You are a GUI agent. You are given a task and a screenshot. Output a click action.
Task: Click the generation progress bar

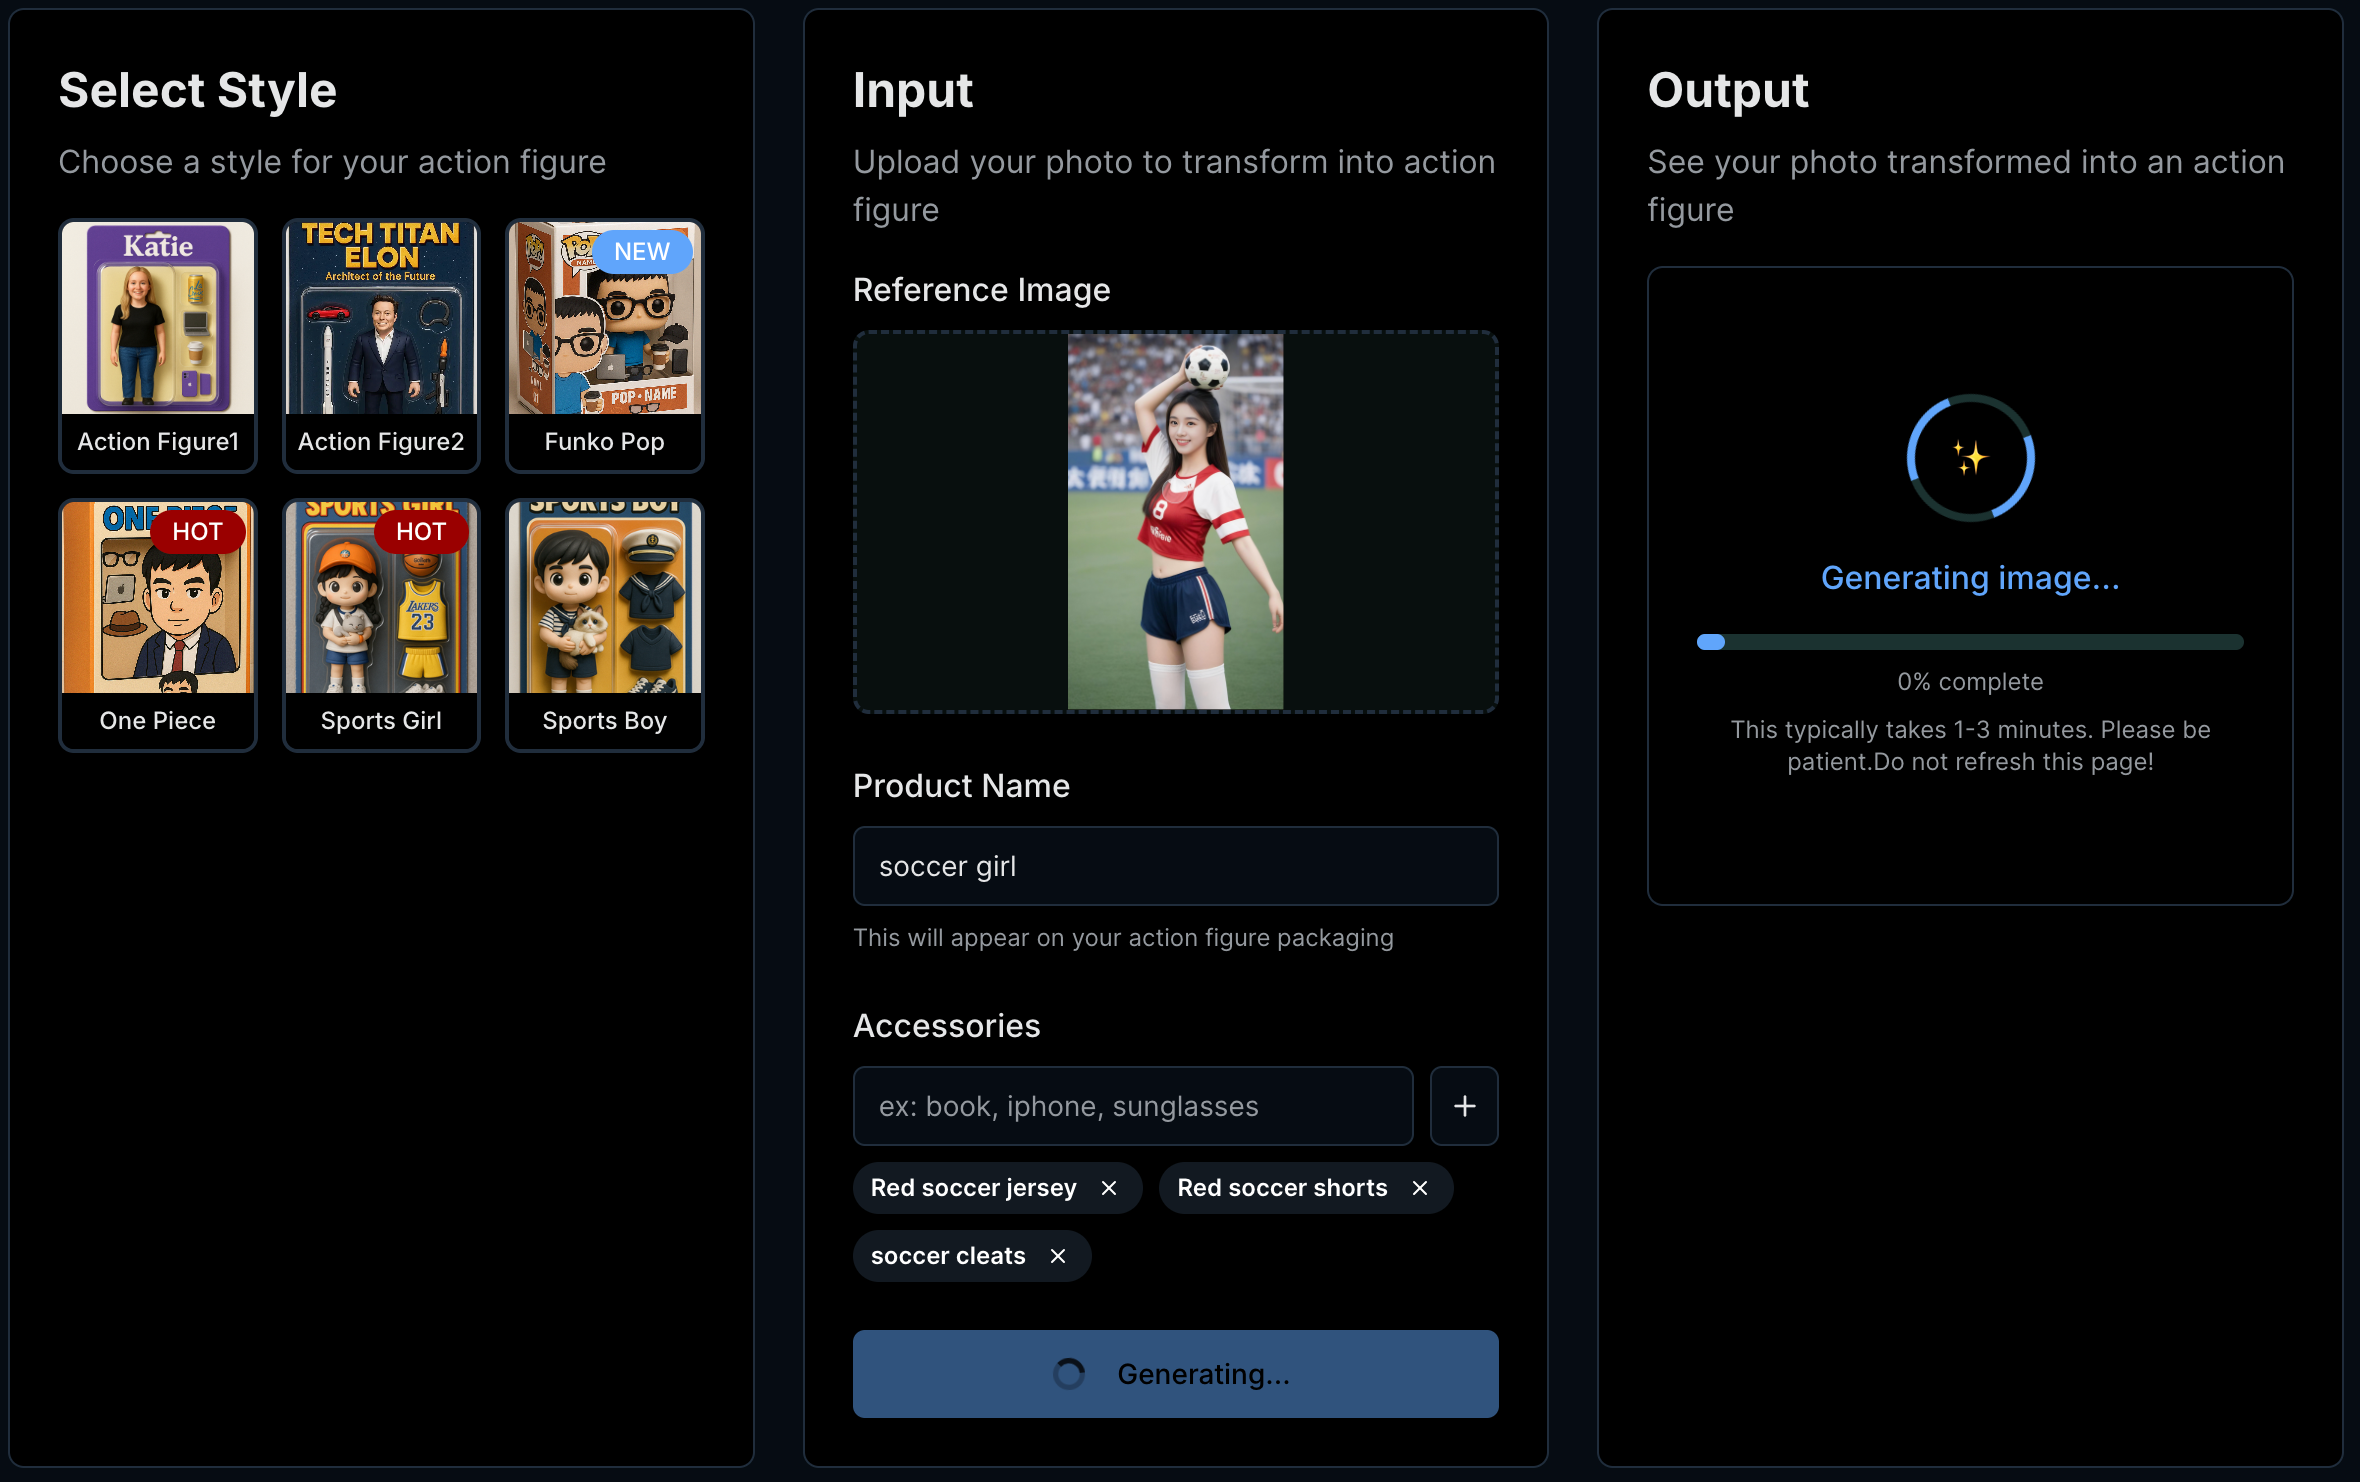pos(1969,642)
